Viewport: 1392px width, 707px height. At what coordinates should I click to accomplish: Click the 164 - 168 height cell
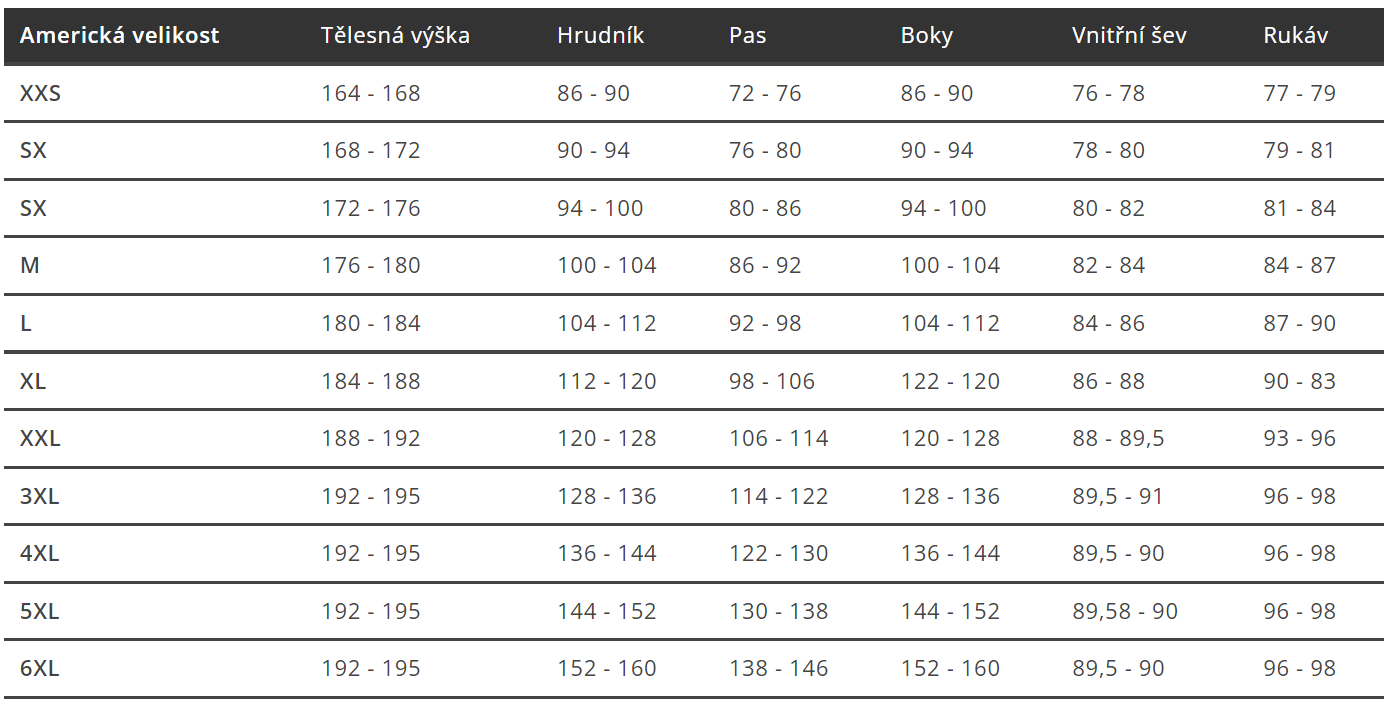tap(371, 94)
